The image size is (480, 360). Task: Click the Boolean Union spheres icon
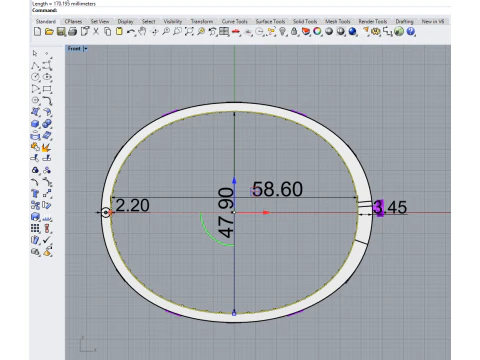47,124
